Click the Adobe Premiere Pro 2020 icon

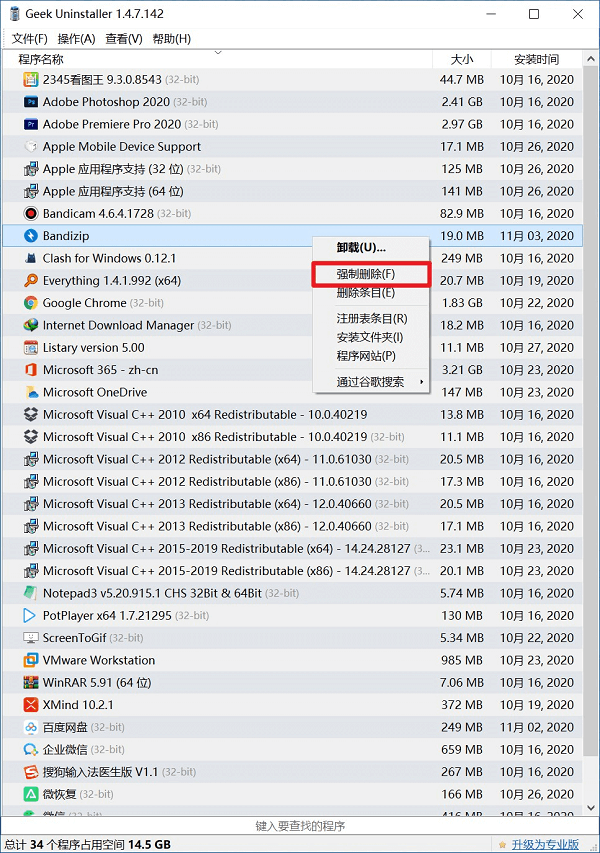pyautogui.click(x=31, y=124)
